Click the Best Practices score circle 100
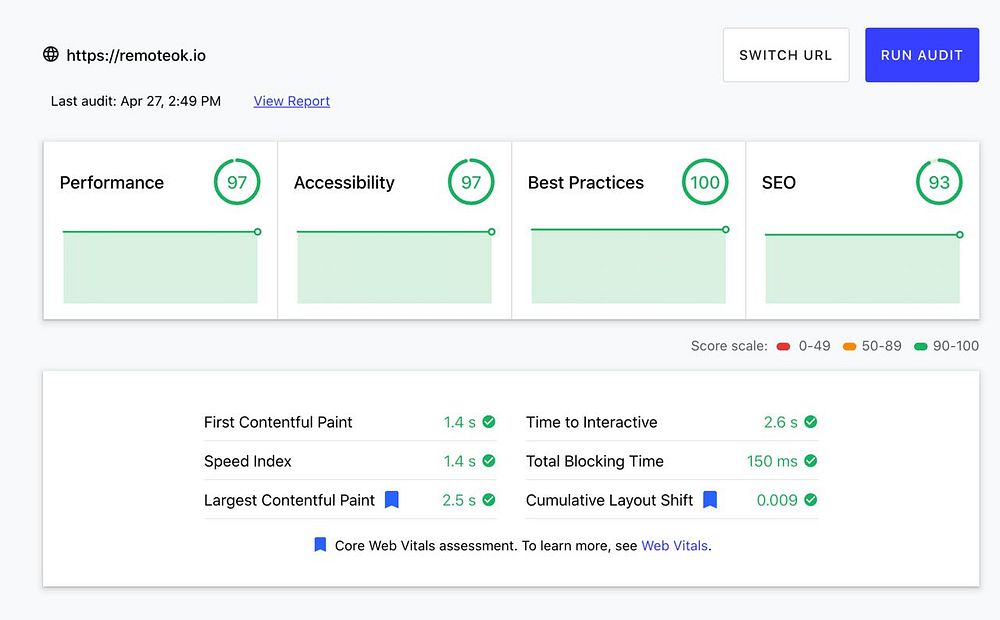1000x620 pixels. pos(705,182)
